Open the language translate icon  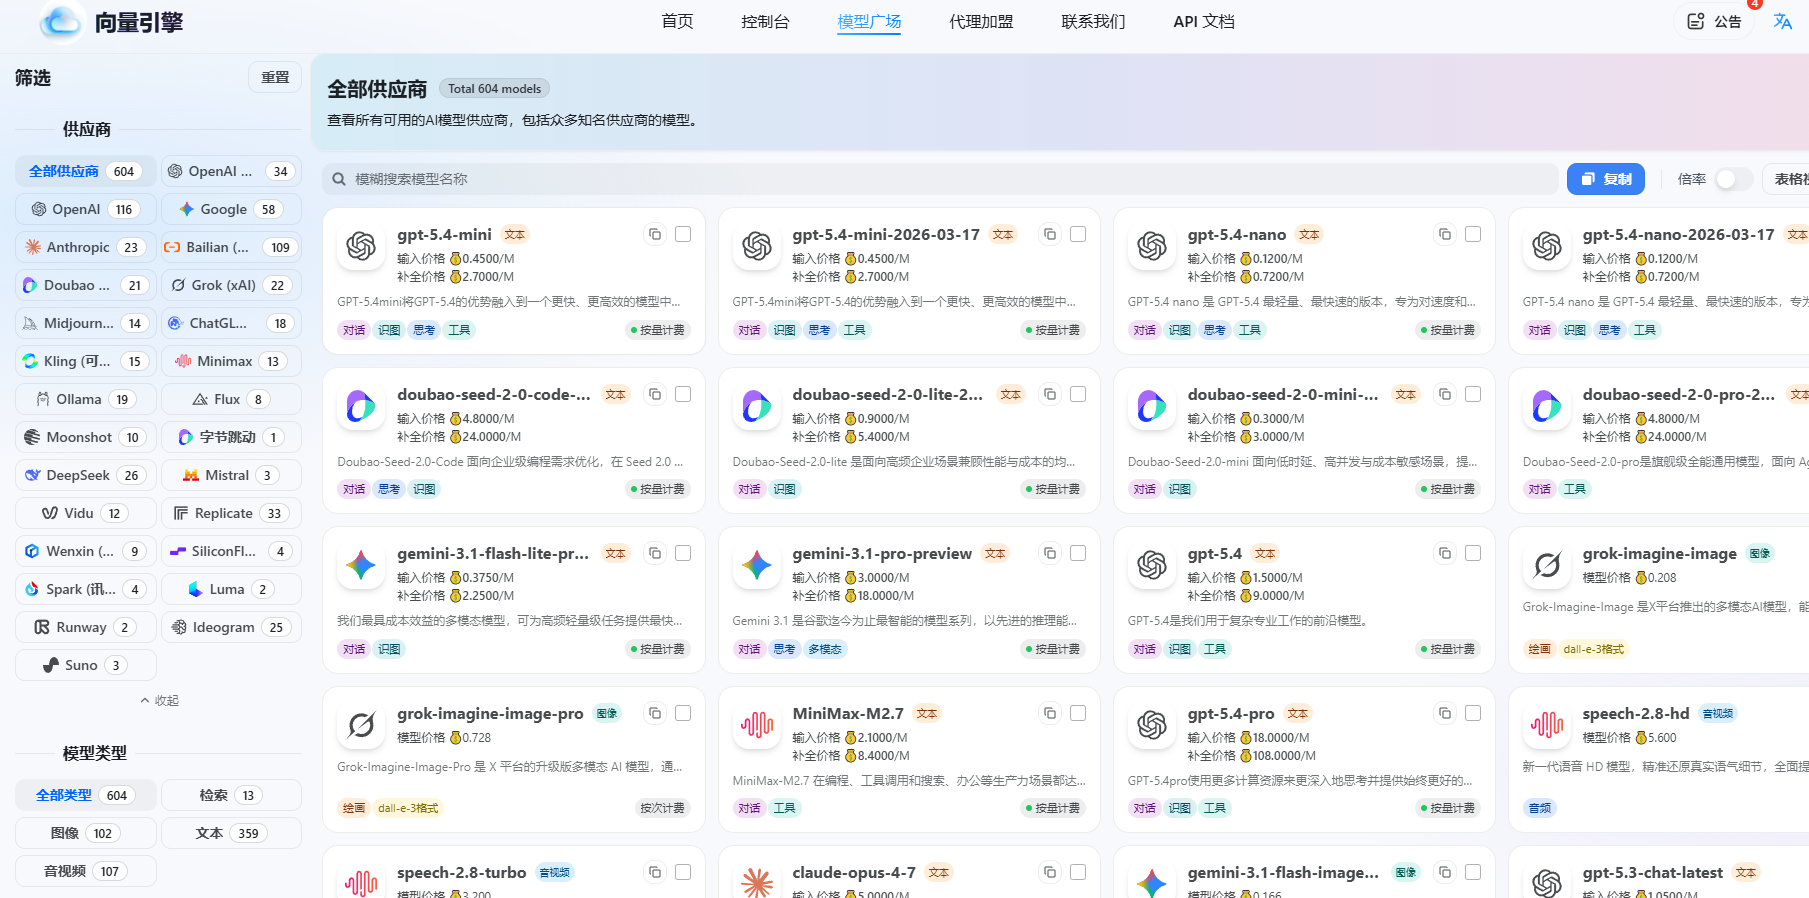(1782, 21)
